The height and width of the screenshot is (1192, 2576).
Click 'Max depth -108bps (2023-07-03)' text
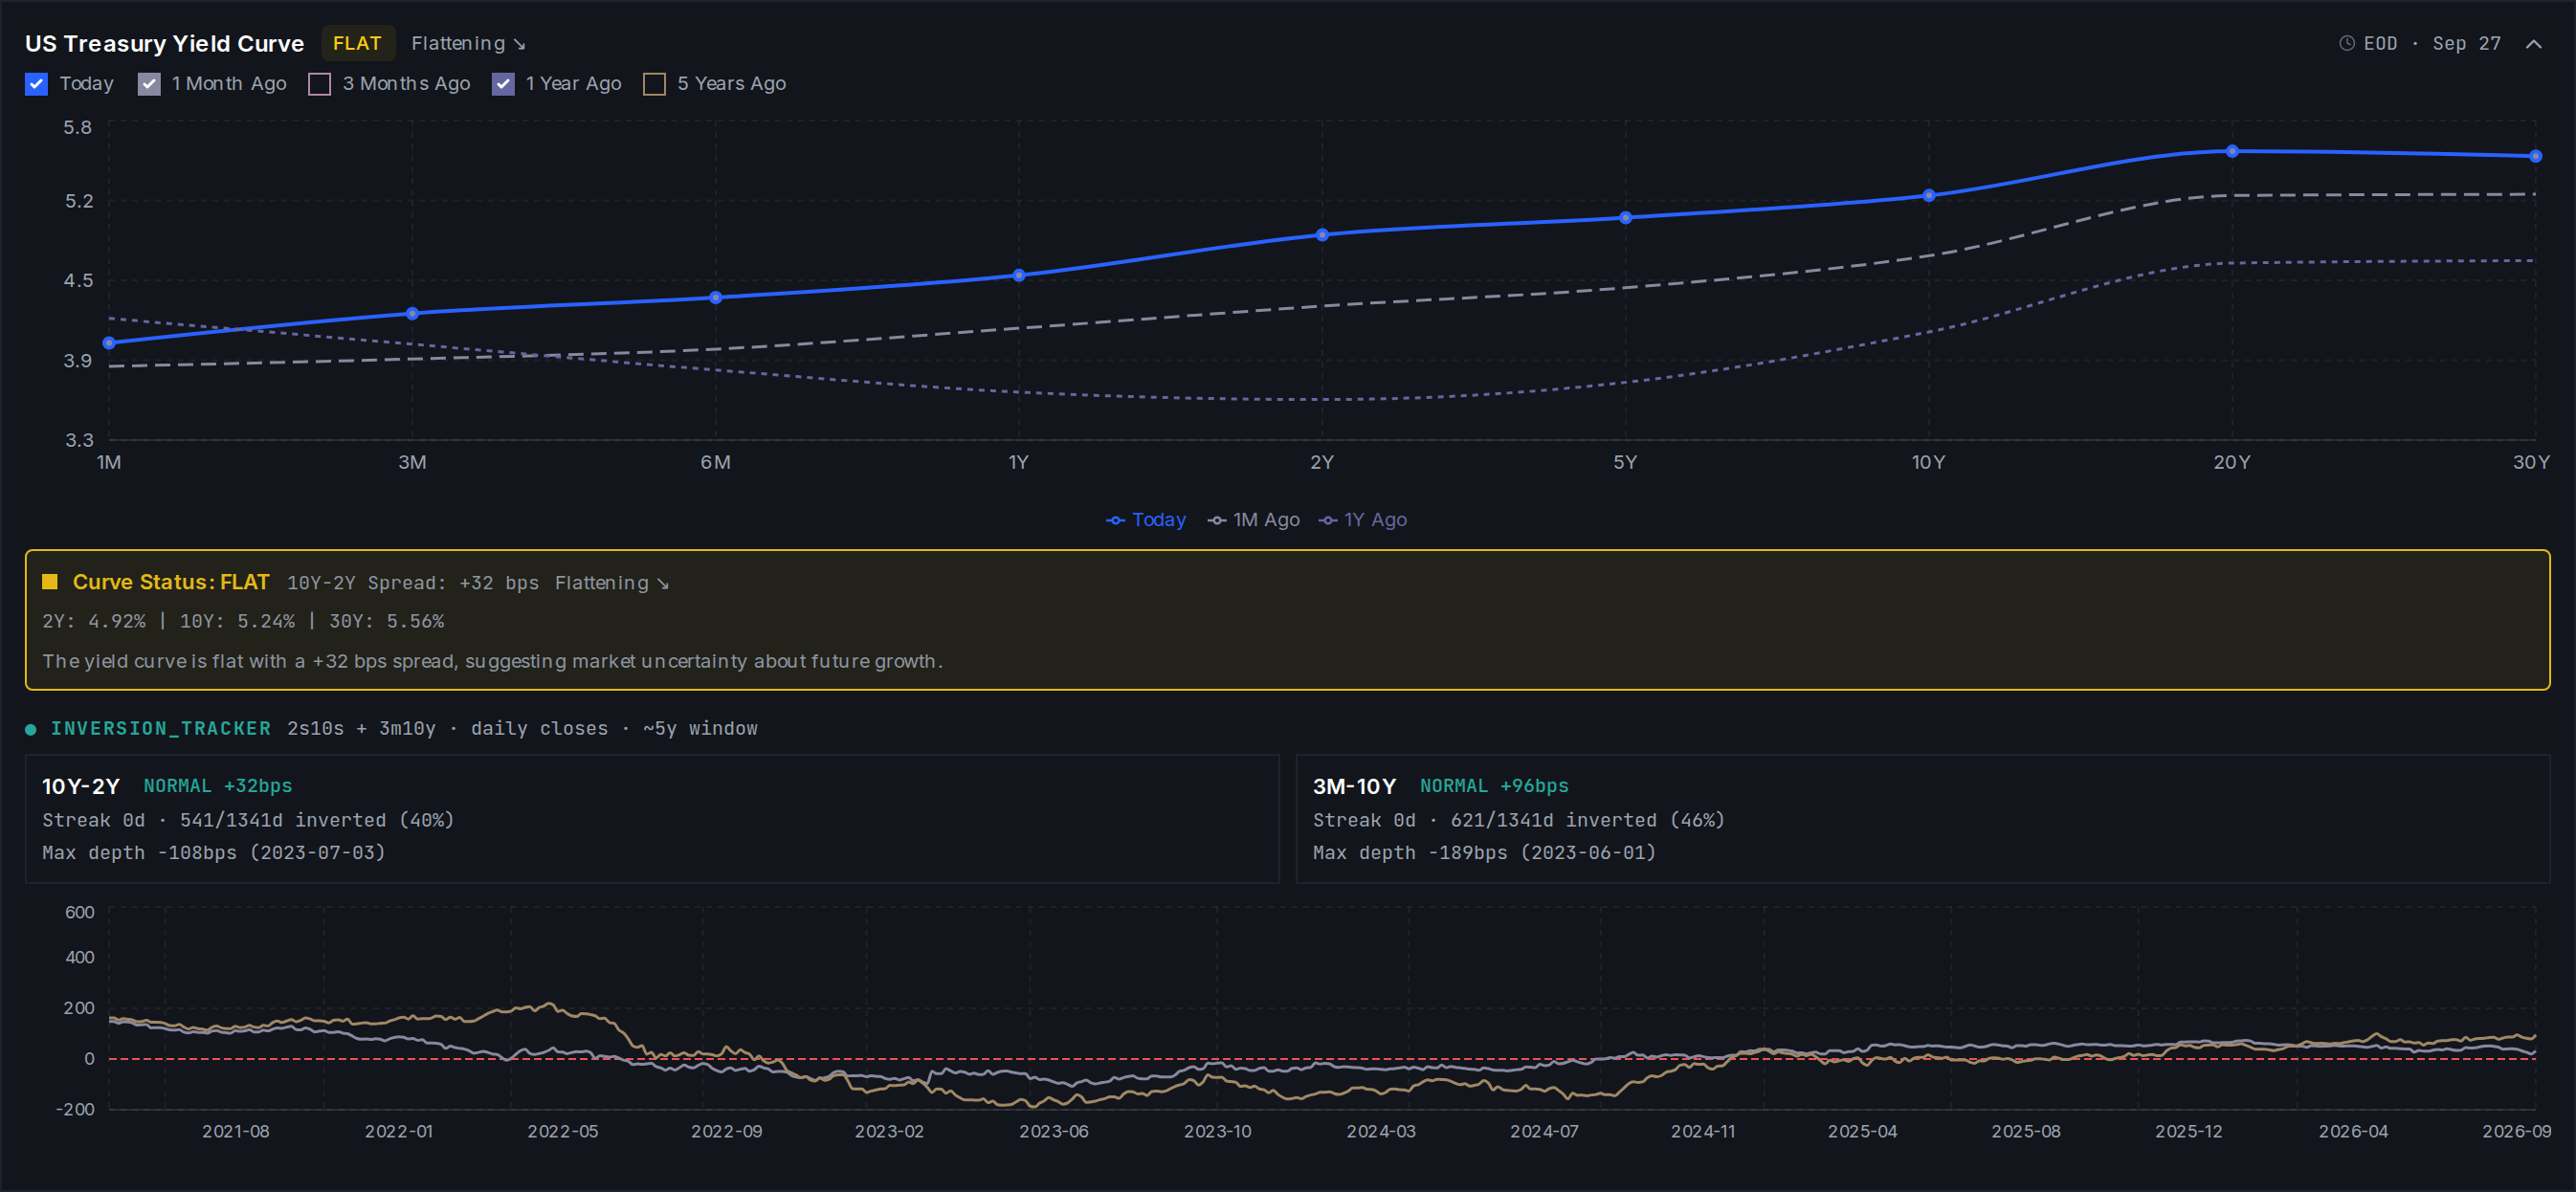(x=214, y=853)
